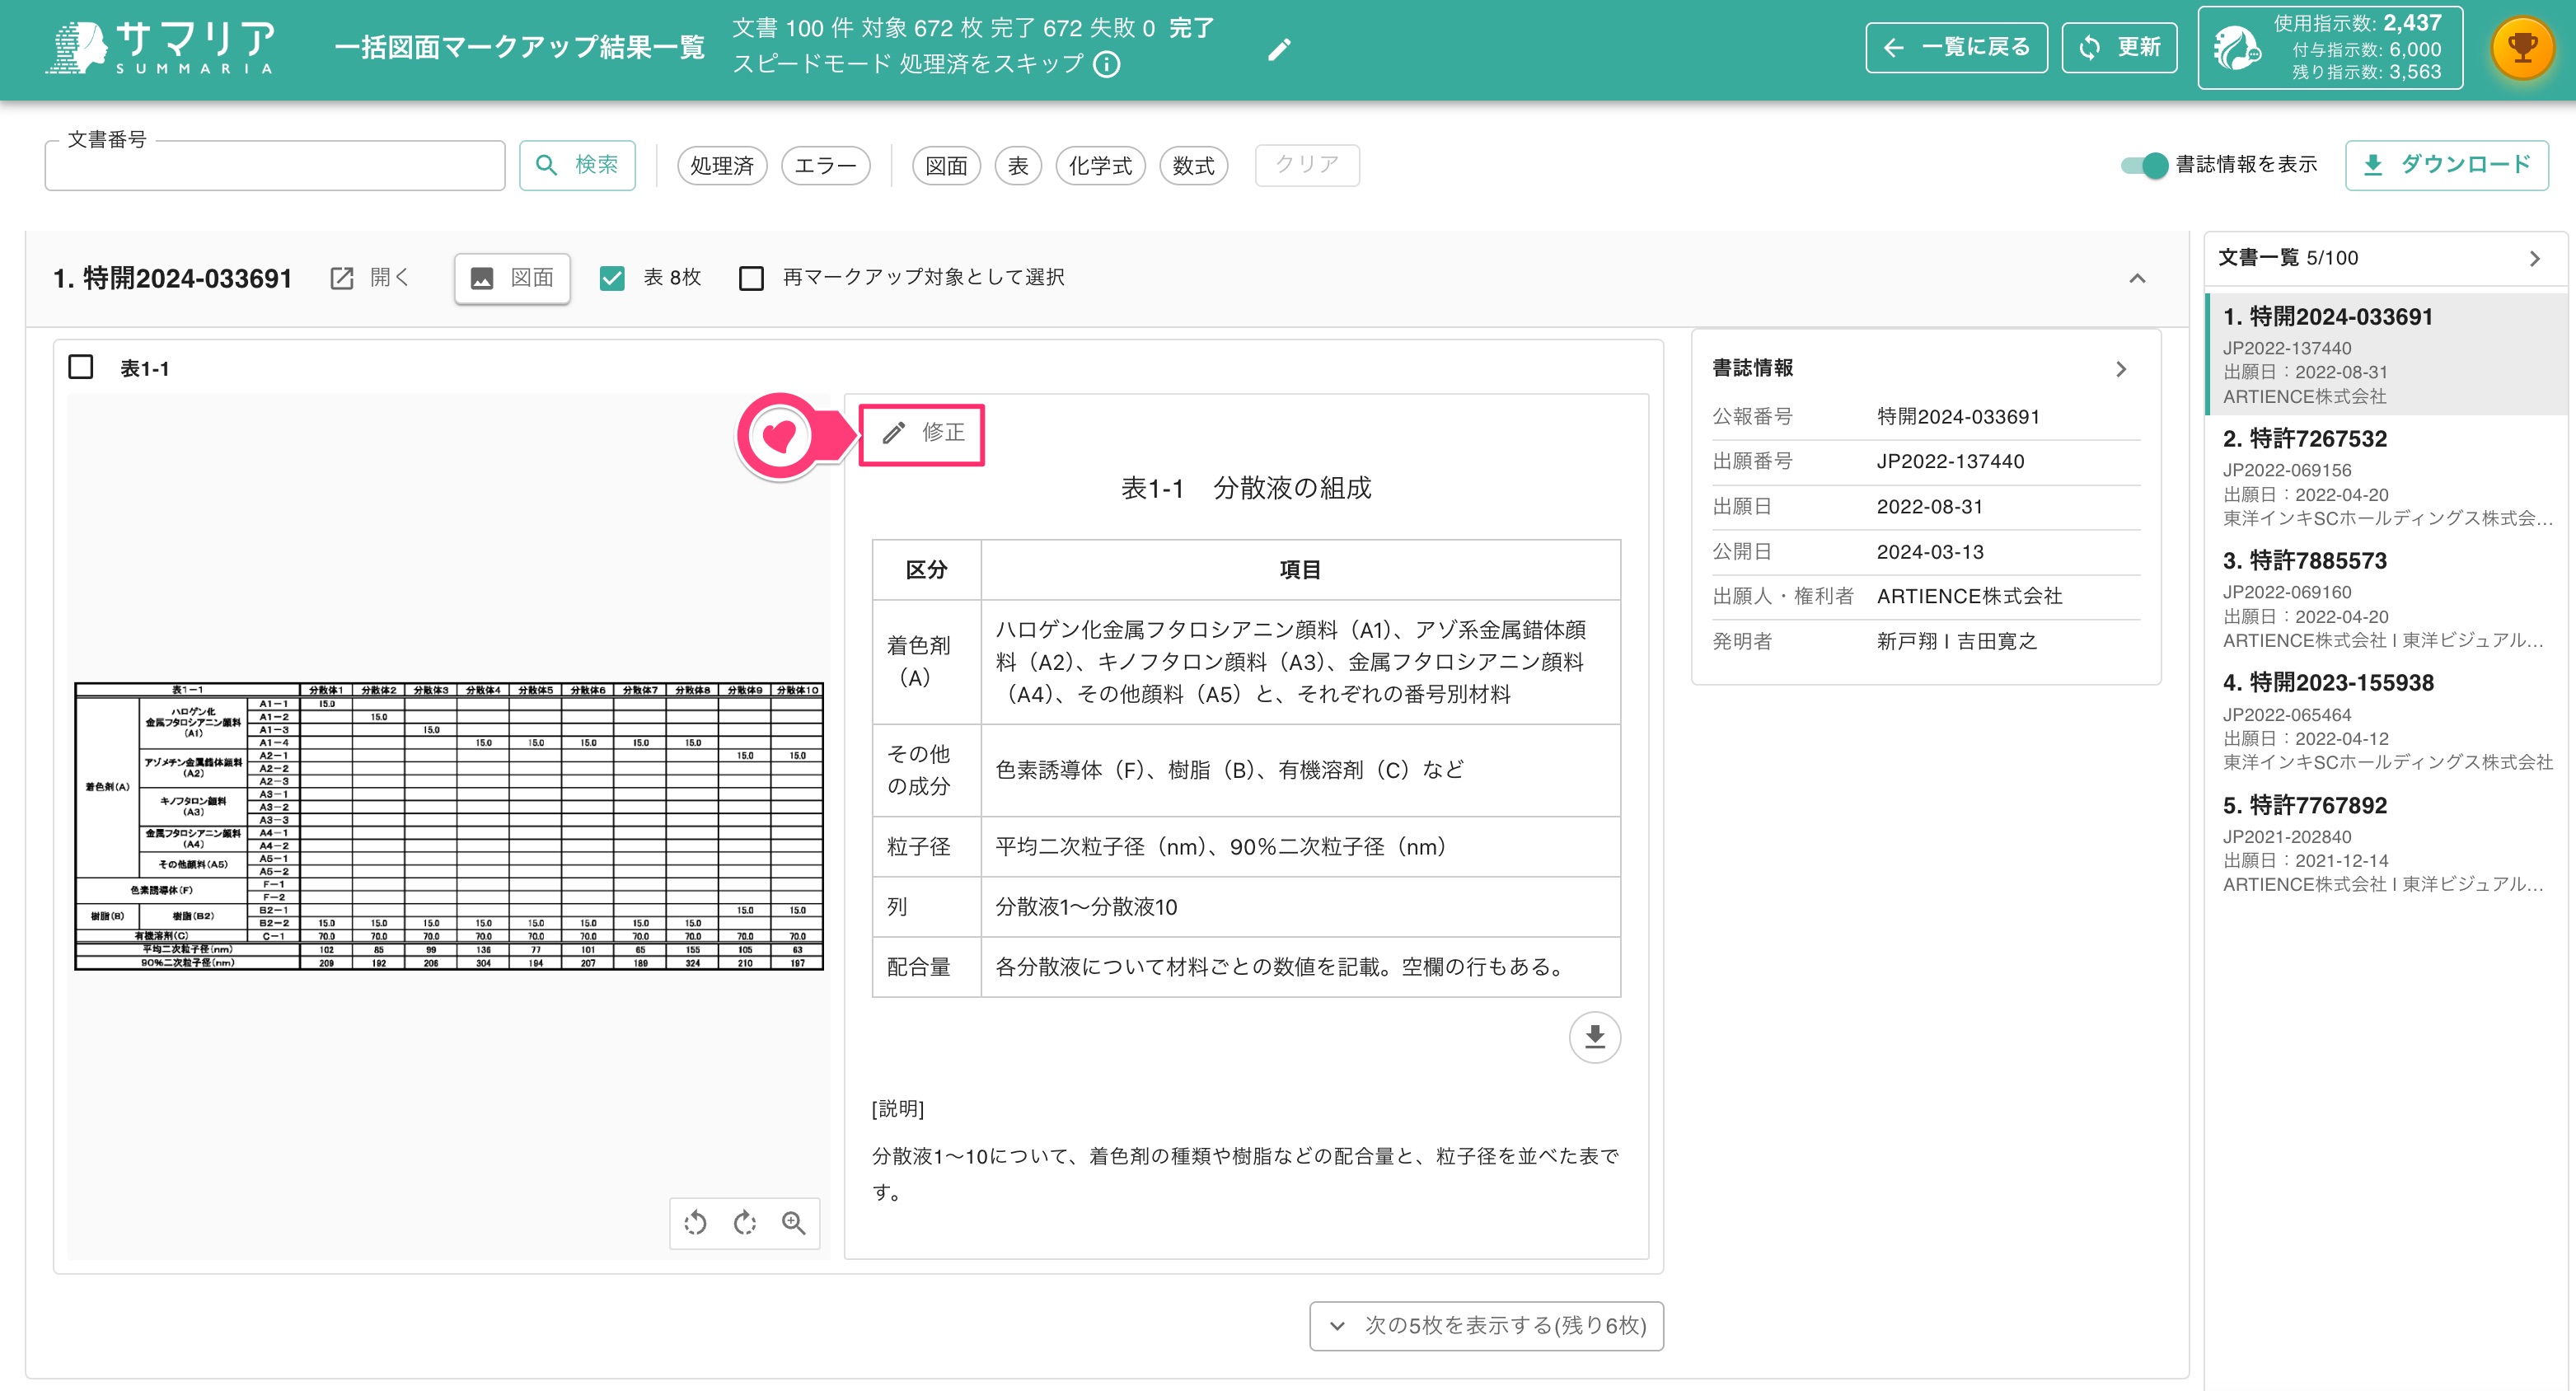Click the 使用指示数 usage counter panel

2329,48
